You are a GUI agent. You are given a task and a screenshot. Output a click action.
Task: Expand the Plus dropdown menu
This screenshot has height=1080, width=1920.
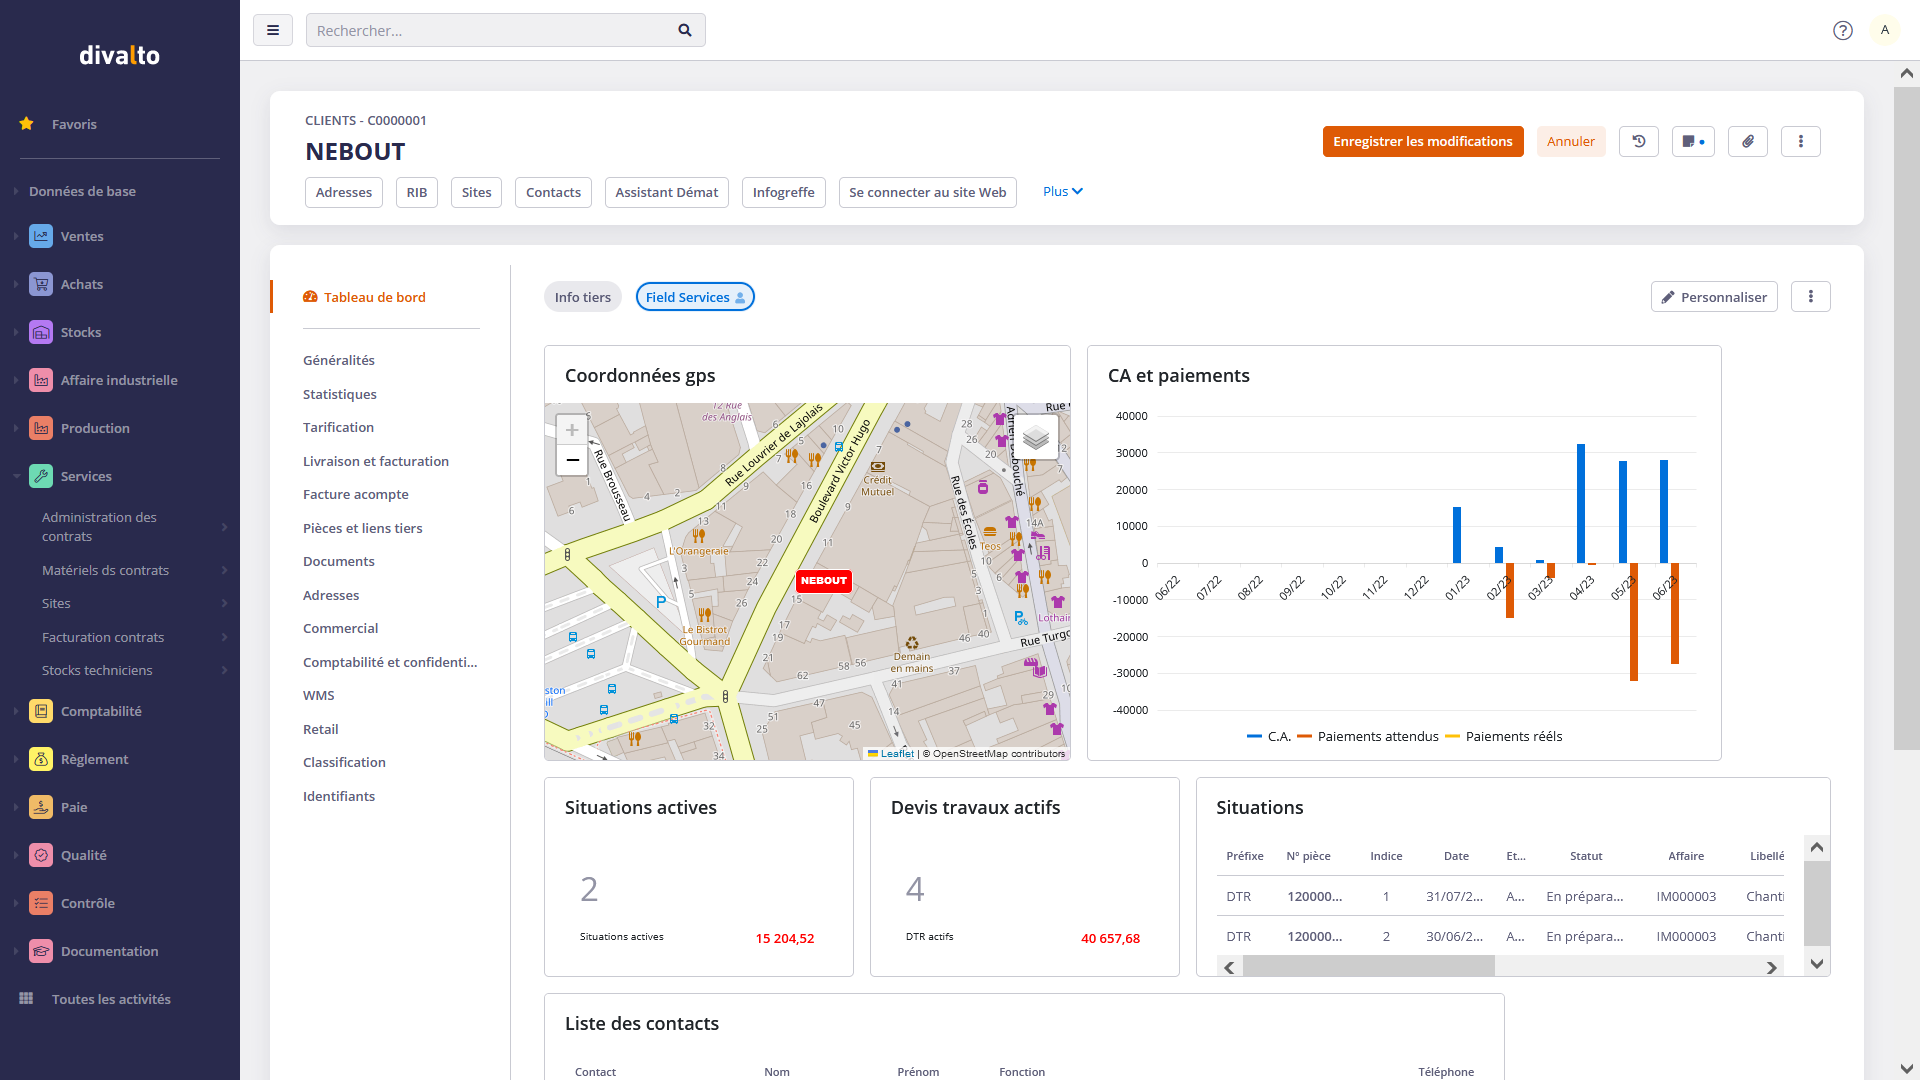[x=1063, y=191]
